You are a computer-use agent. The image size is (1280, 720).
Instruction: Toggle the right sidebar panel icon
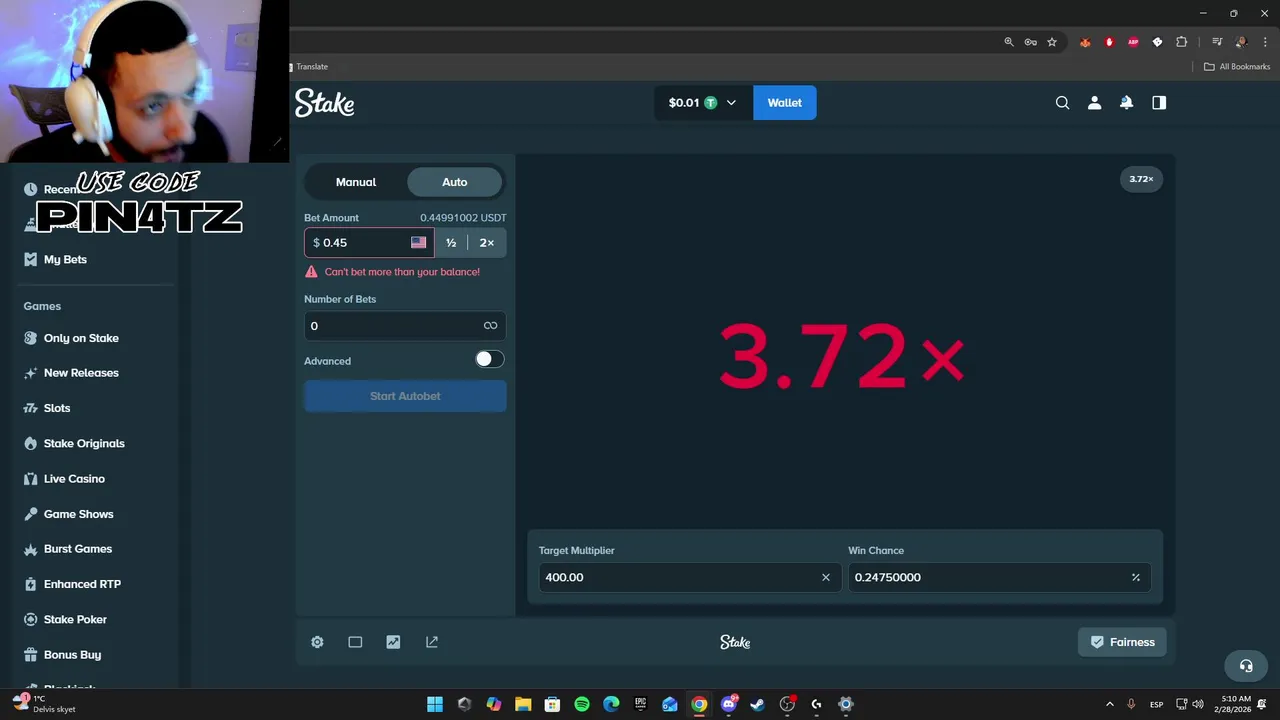[1159, 102]
